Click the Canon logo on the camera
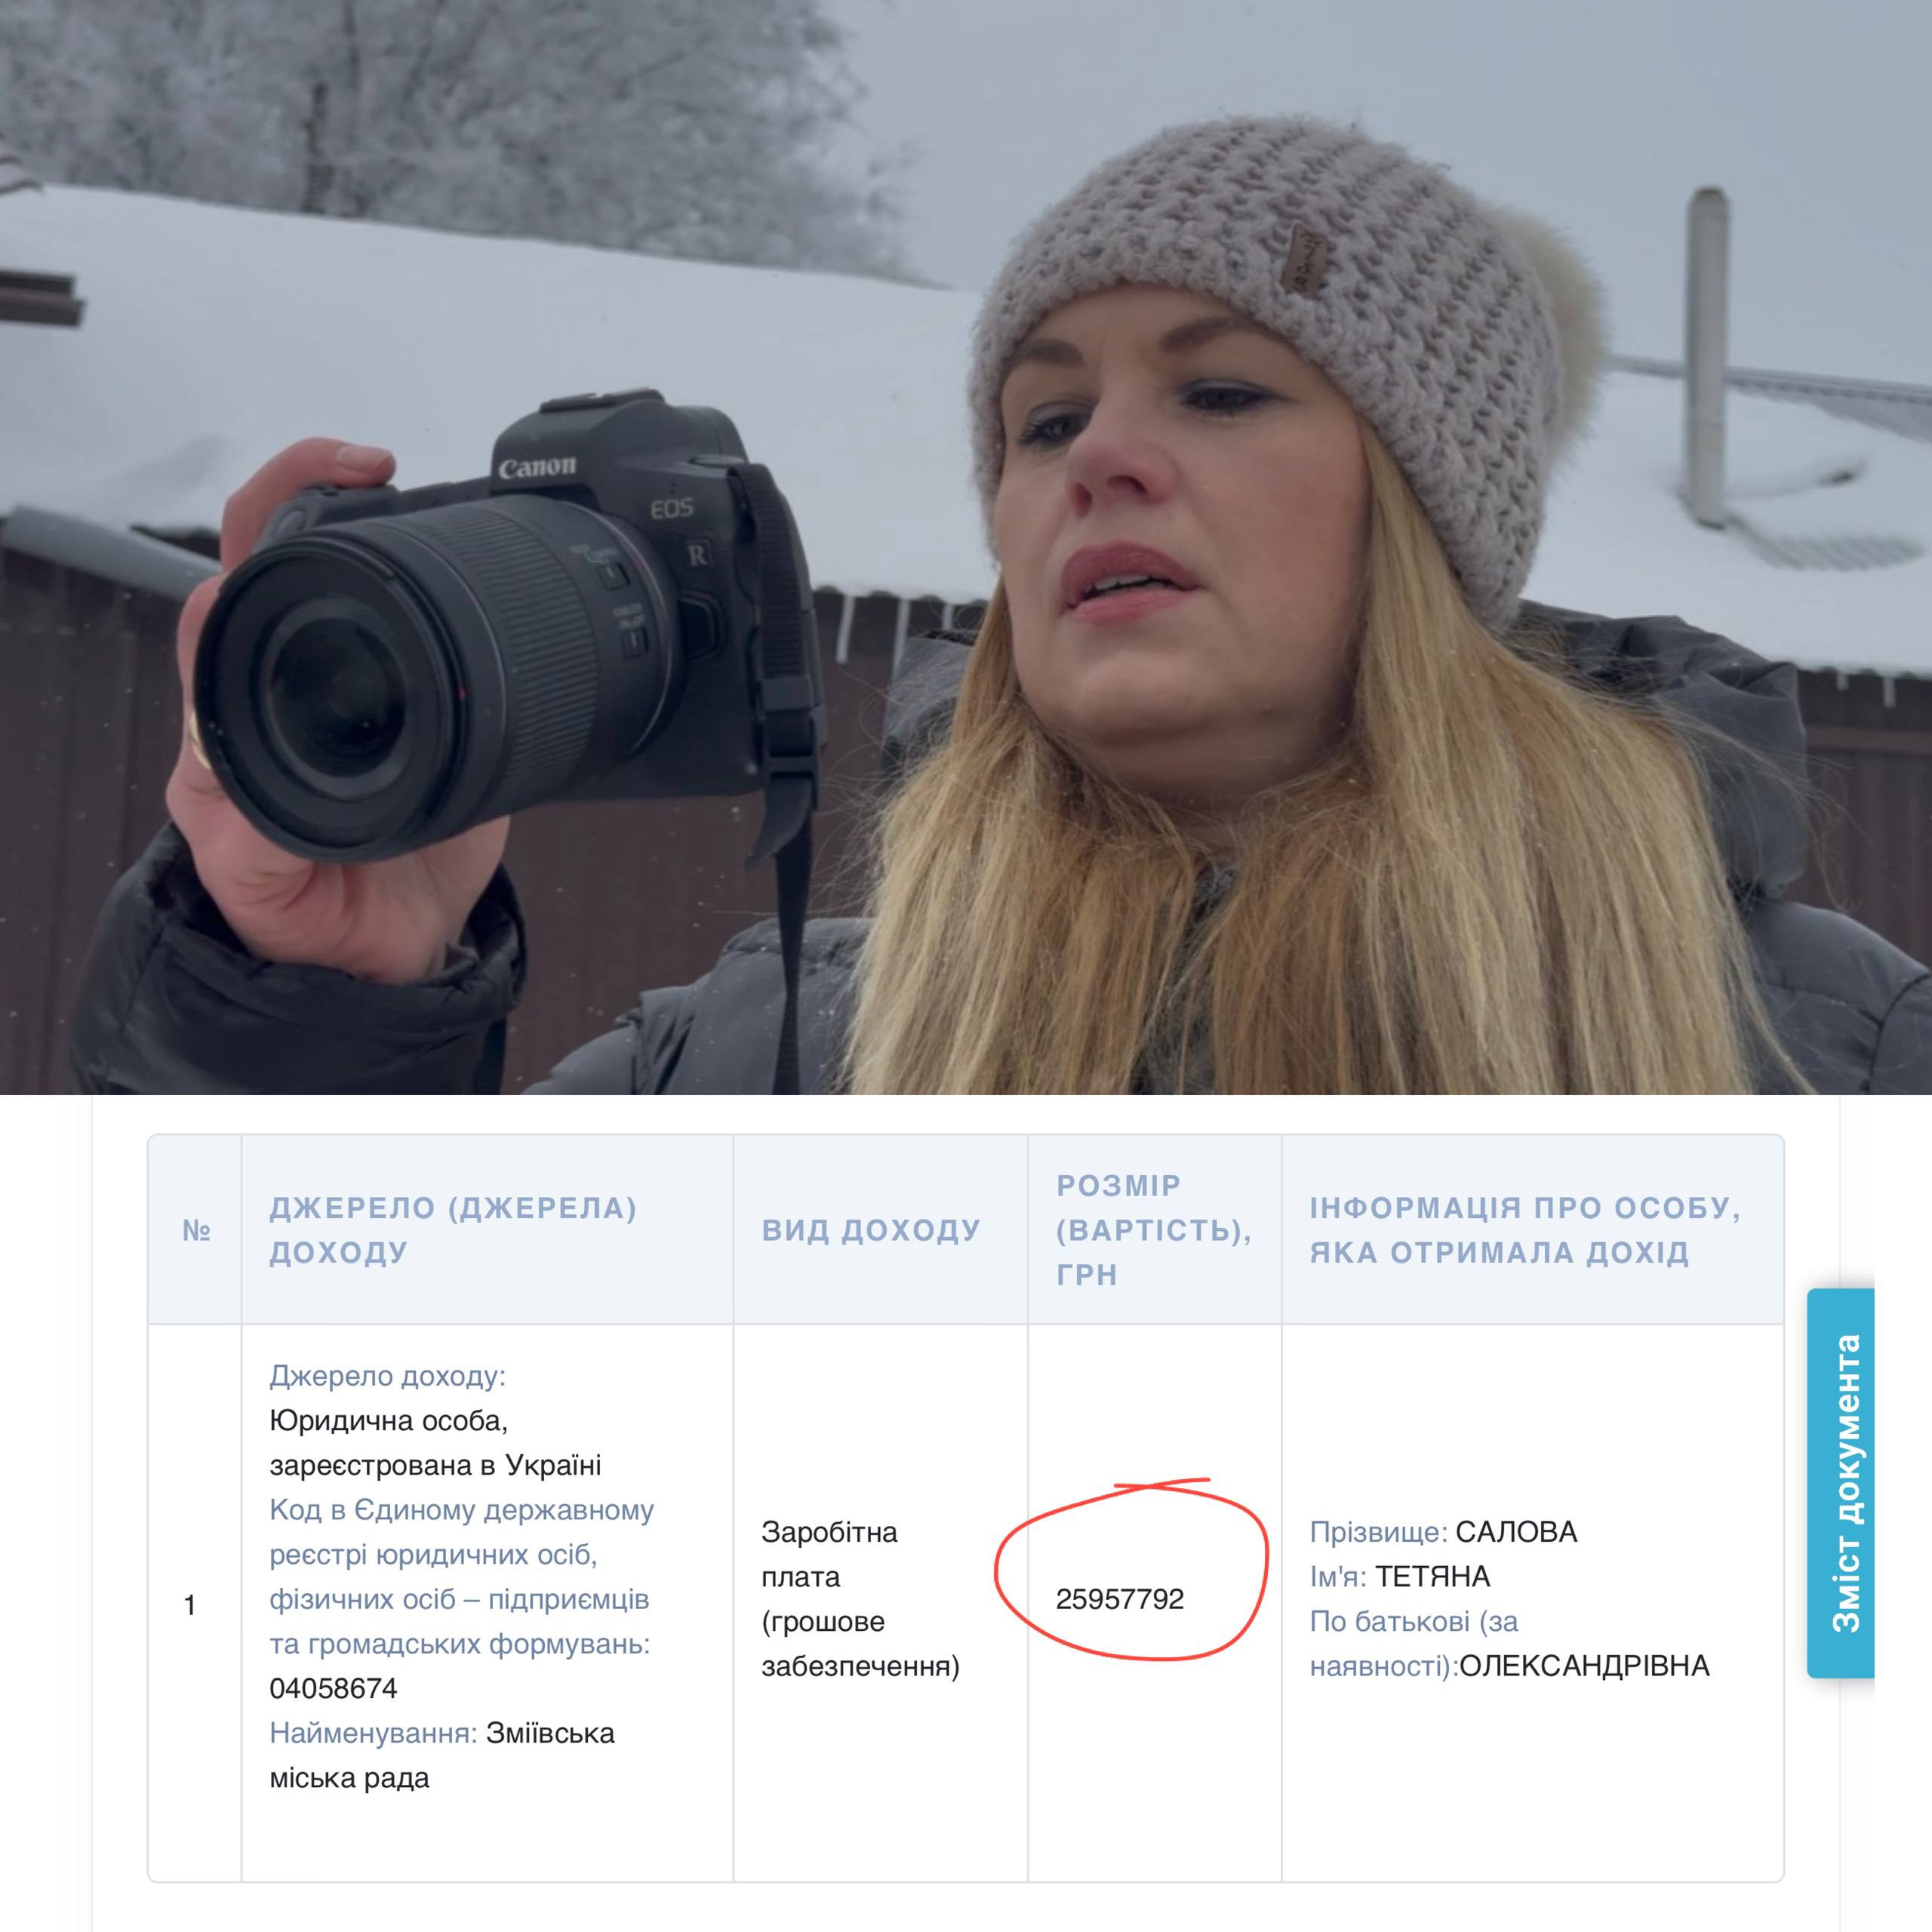Screen dimensions: 1932x1932 pyautogui.click(x=537, y=467)
